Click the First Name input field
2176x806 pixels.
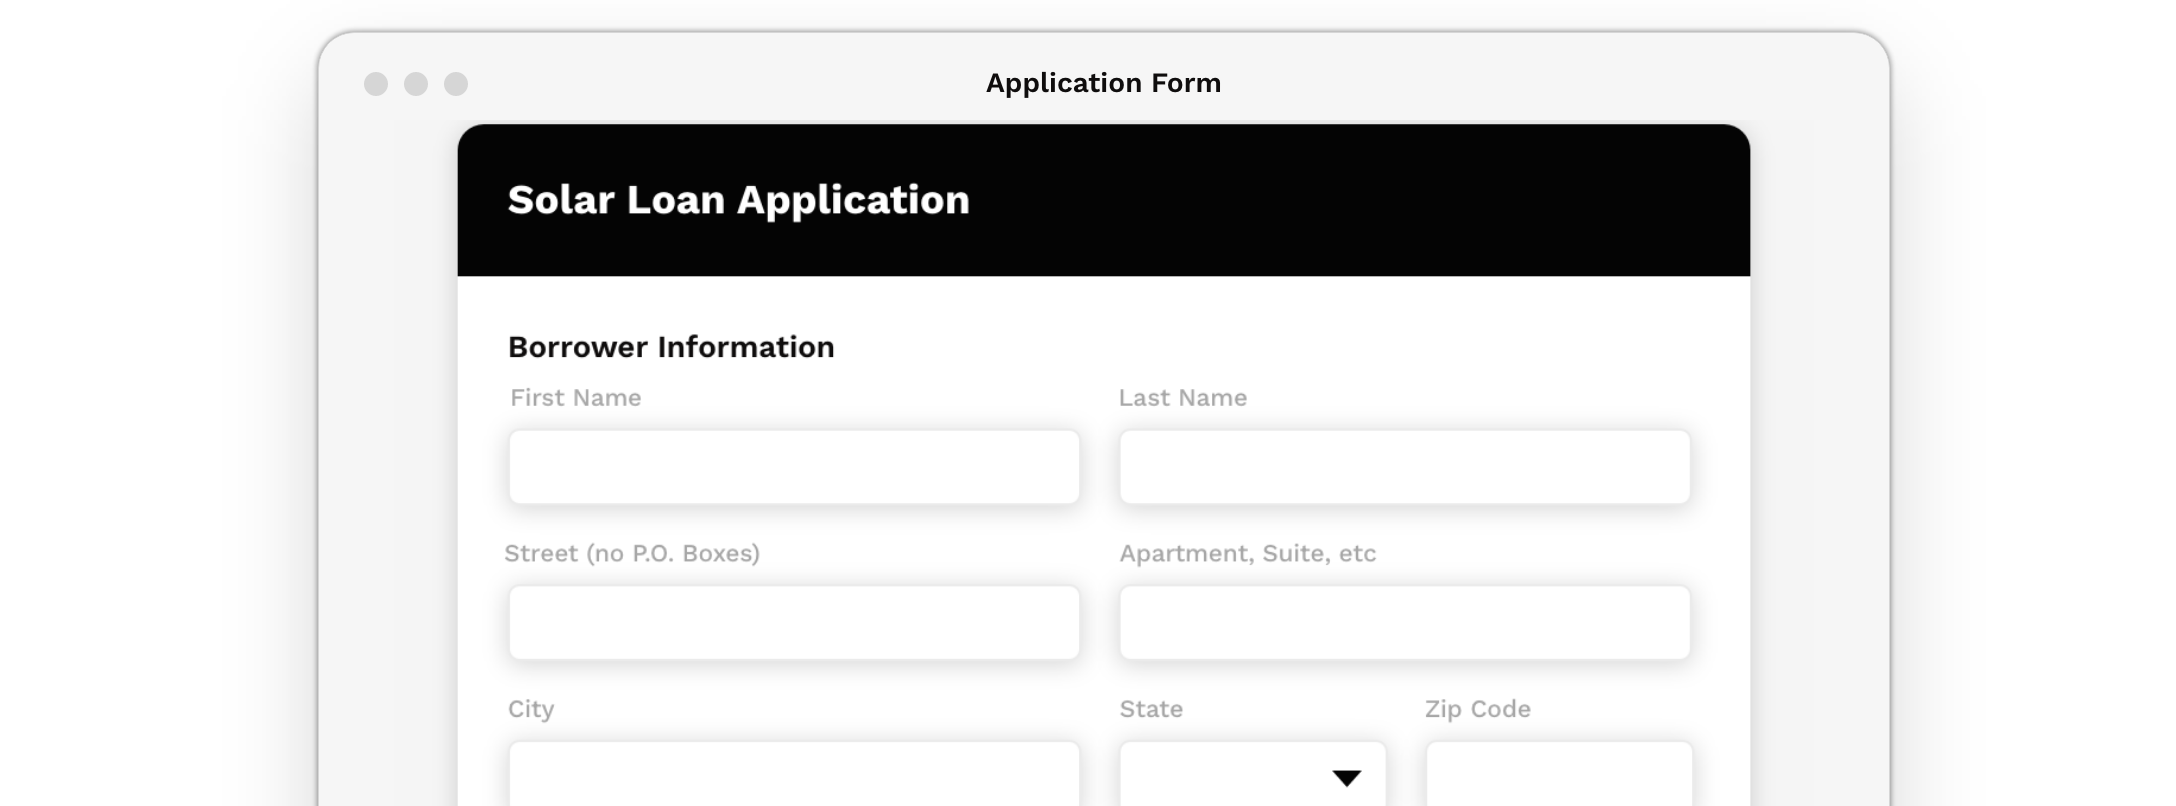pyautogui.click(x=794, y=466)
